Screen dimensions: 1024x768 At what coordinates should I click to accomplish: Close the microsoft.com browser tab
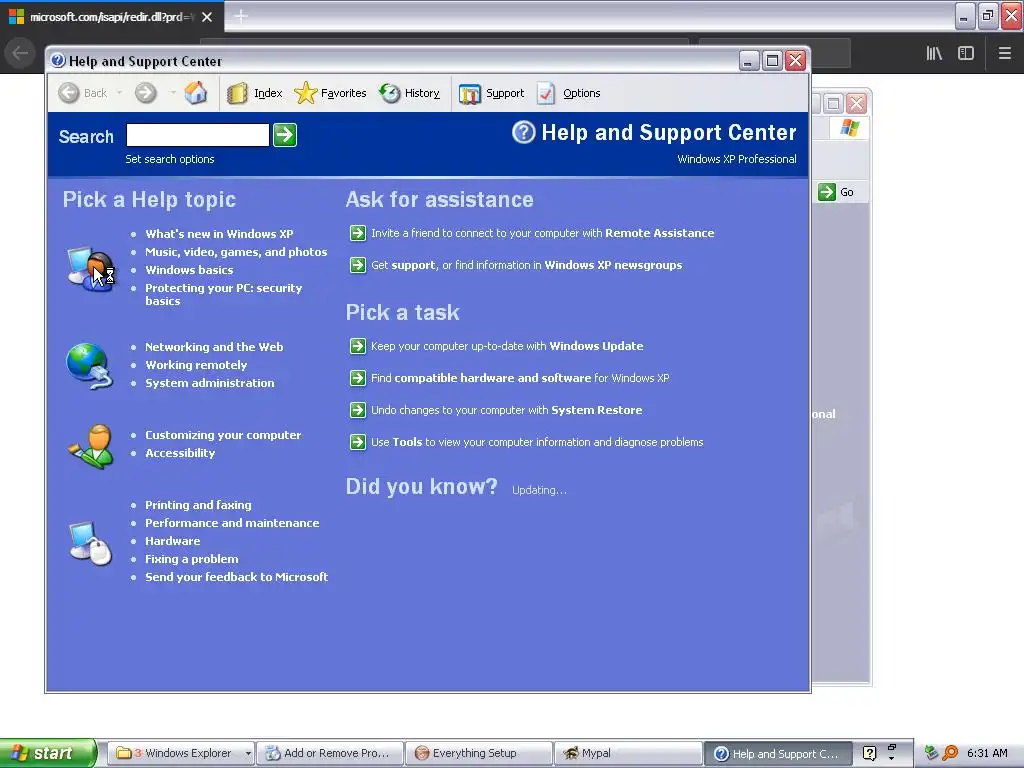click(x=207, y=17)
